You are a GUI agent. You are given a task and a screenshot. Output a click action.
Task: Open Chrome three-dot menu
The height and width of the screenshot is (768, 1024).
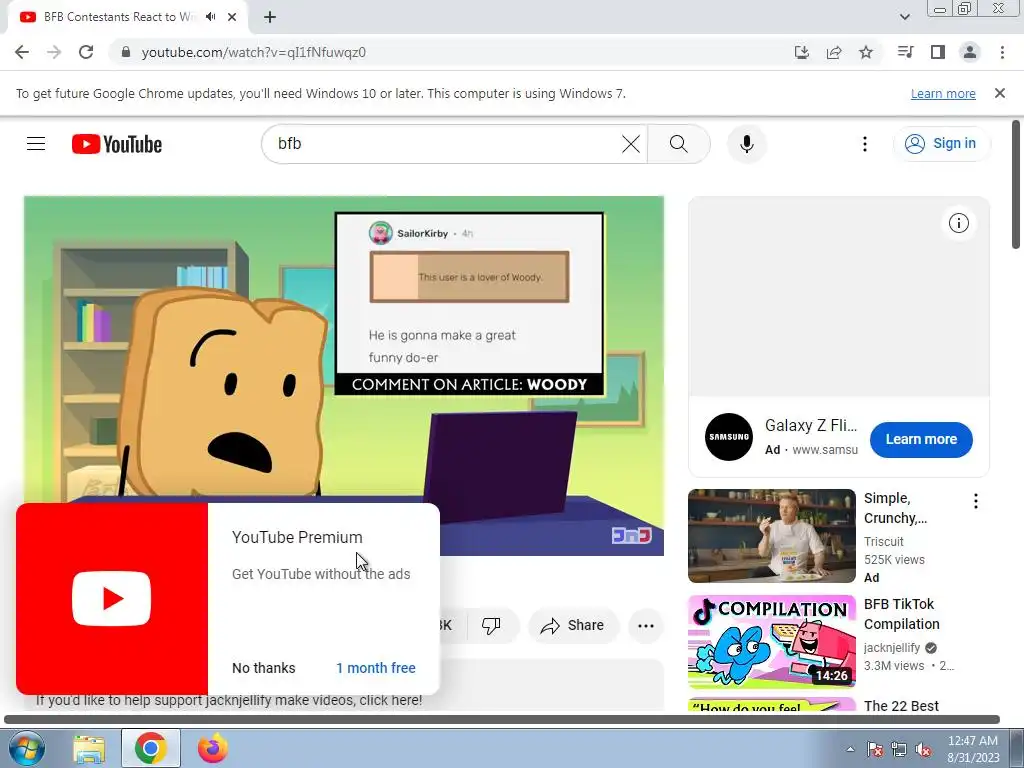point(1002,52)
